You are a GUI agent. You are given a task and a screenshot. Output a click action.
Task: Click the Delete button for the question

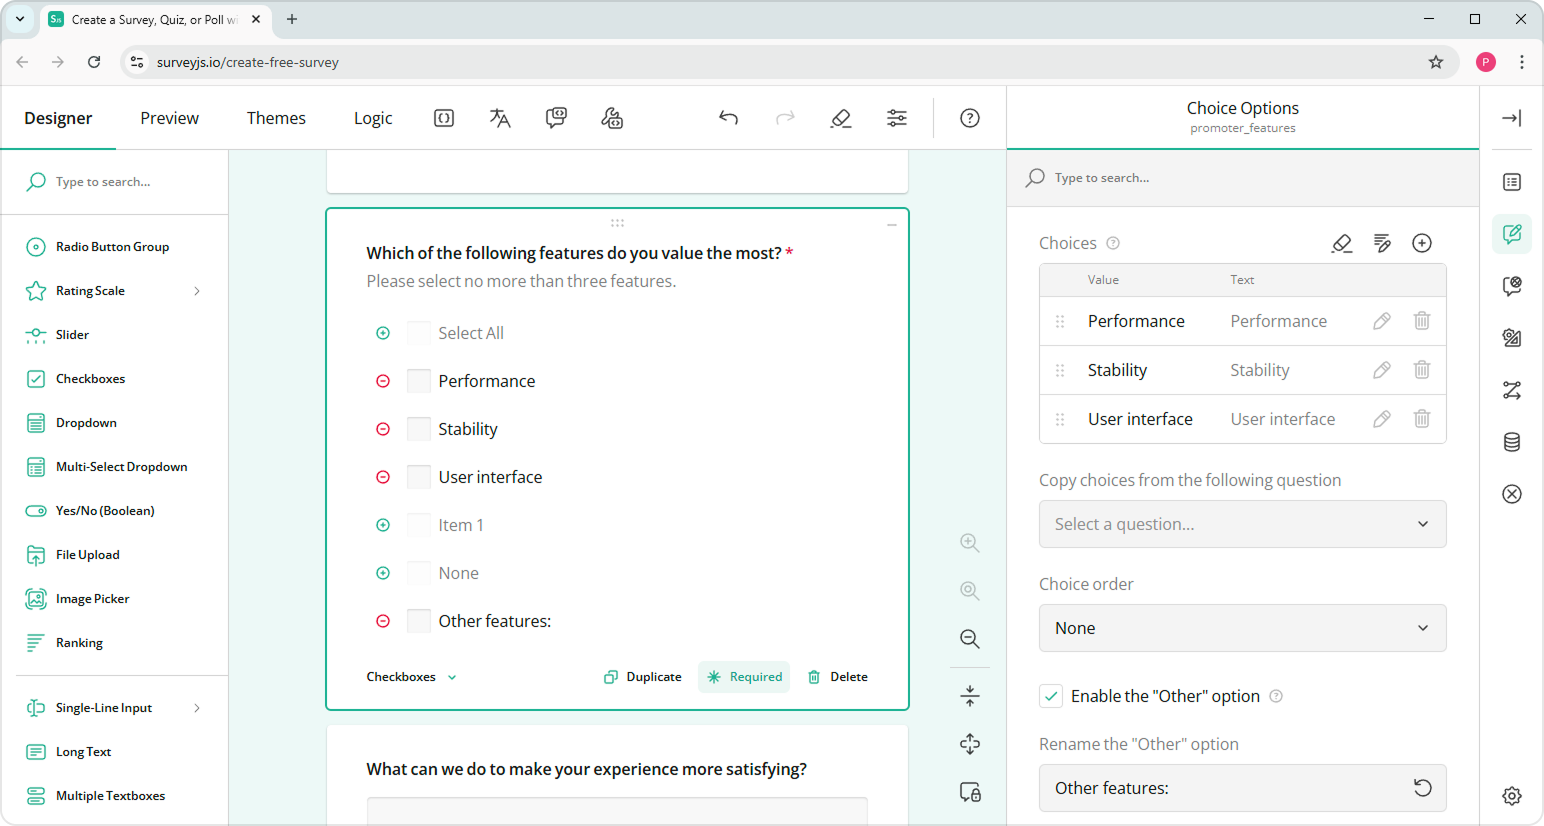[837, 676]
